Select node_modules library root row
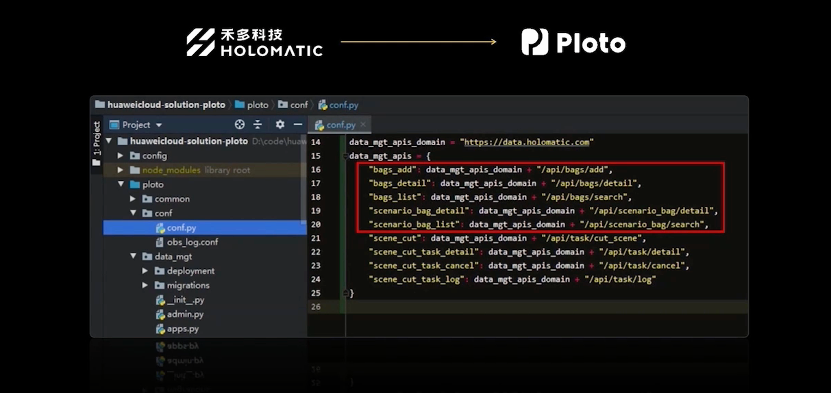Image resolution: width=832 pixels, height=394 pixels. 205,170
